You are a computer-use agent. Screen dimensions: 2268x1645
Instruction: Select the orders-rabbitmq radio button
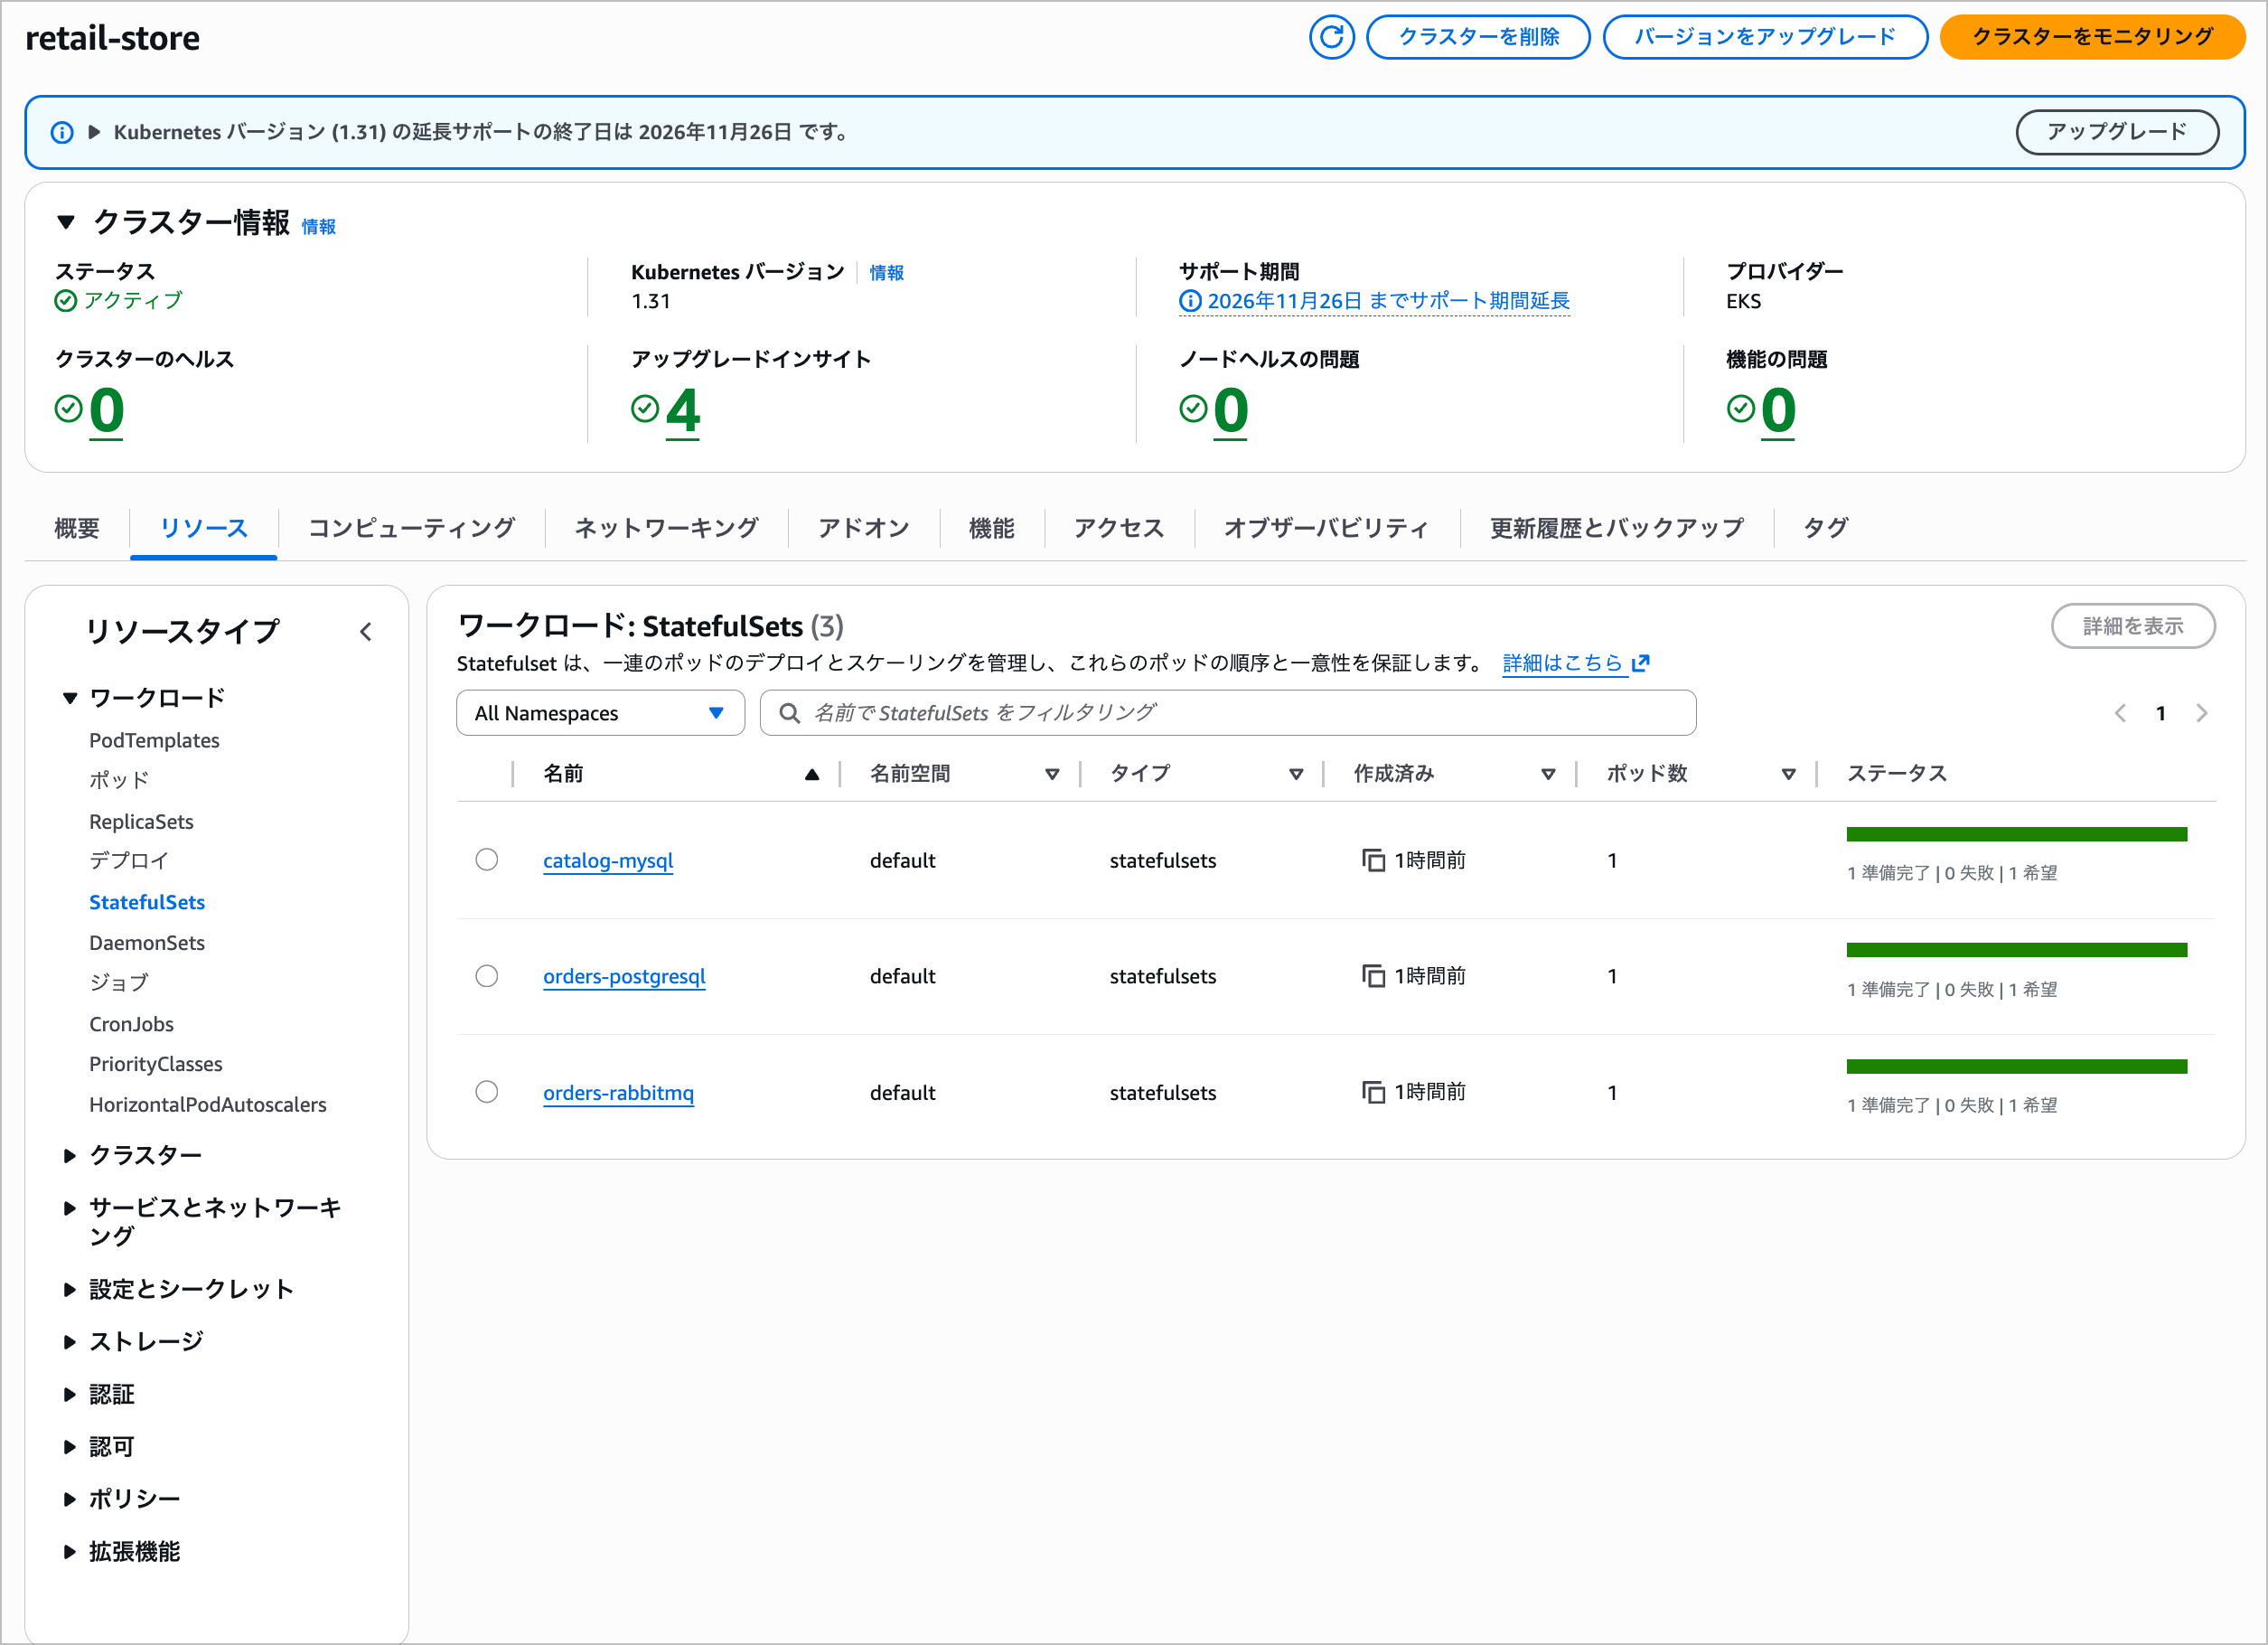tap(487, 1092)
